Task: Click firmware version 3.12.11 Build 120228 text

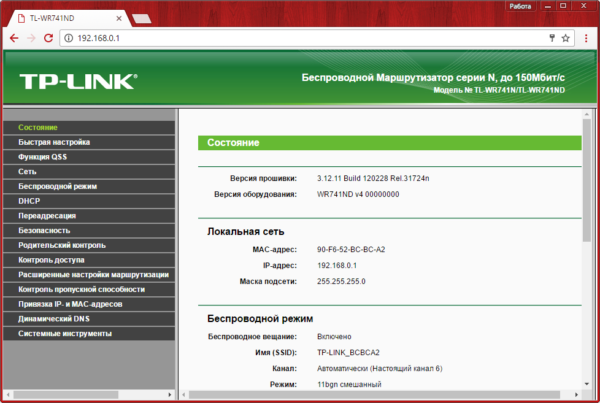Action: 373,178
